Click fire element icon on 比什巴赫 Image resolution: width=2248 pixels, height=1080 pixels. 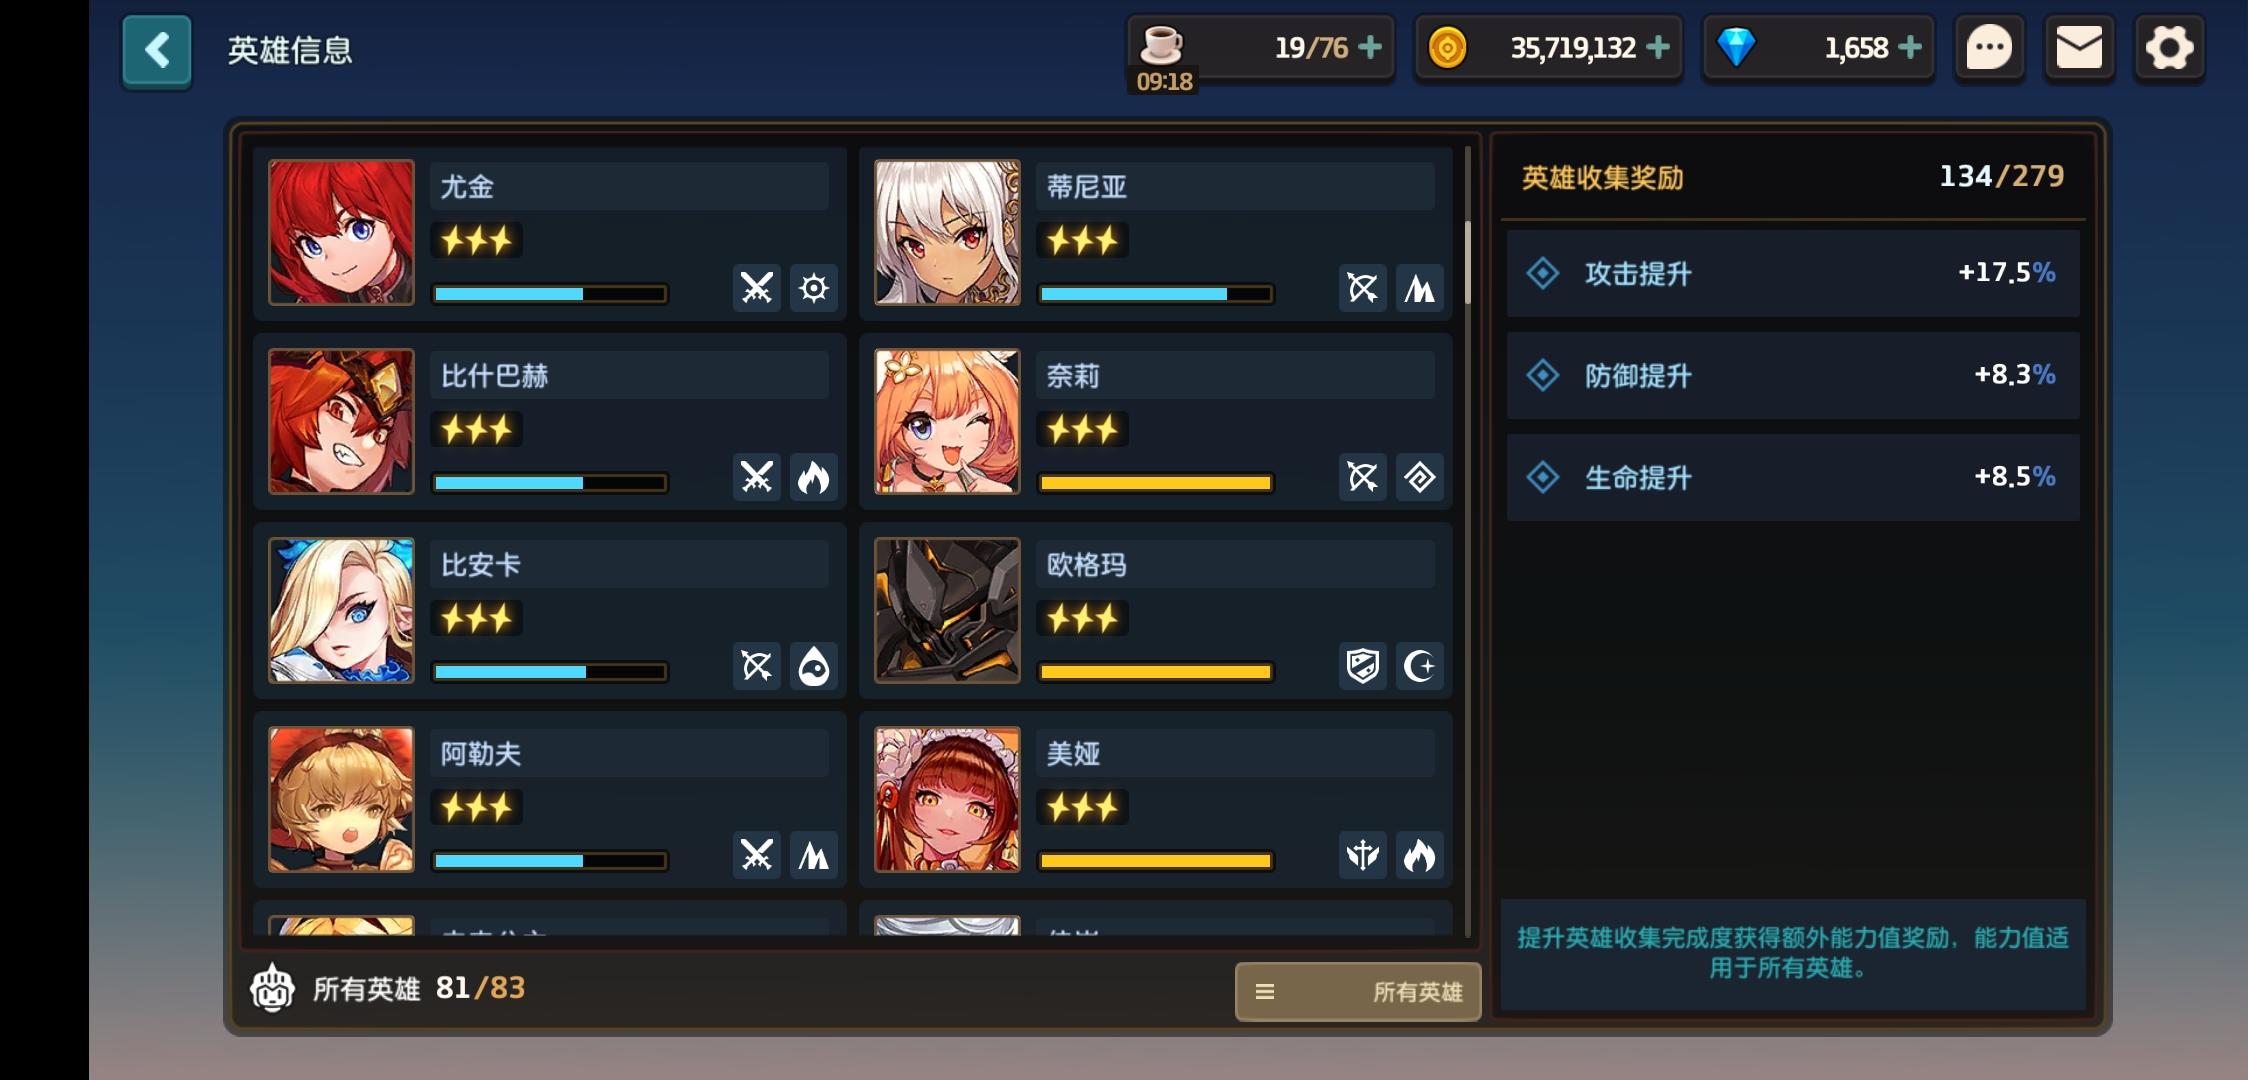tap(814, 477)
